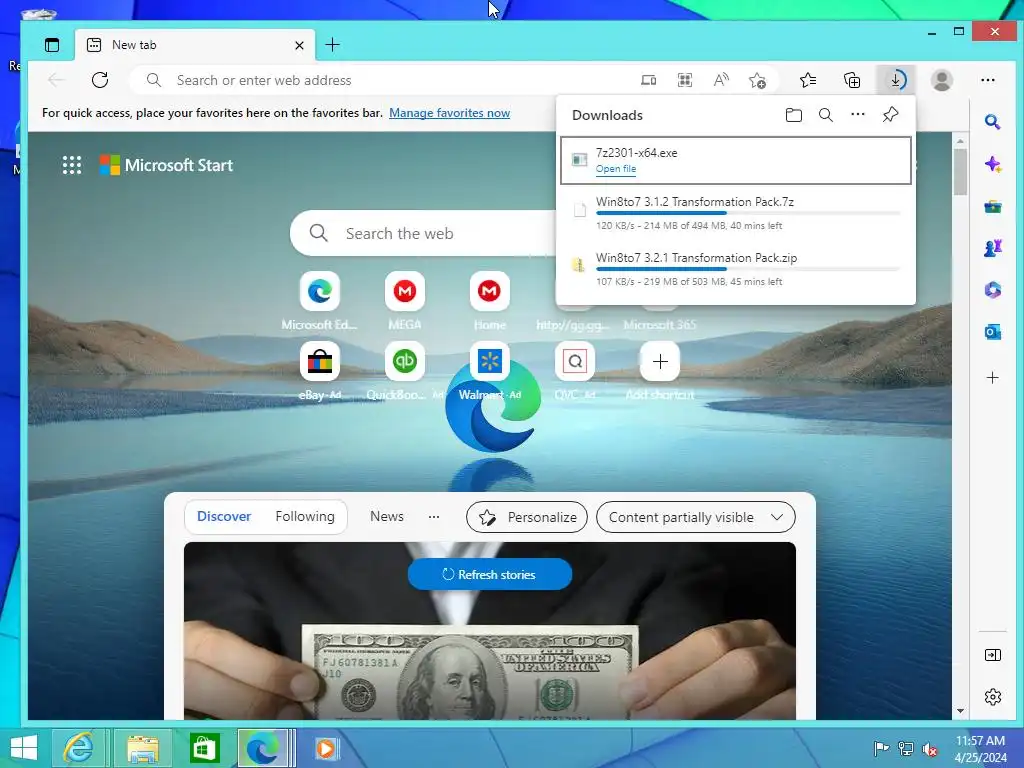1024x768 pixels.
Task: Click Add shortcut plus tile
Action: pos(660,361)
